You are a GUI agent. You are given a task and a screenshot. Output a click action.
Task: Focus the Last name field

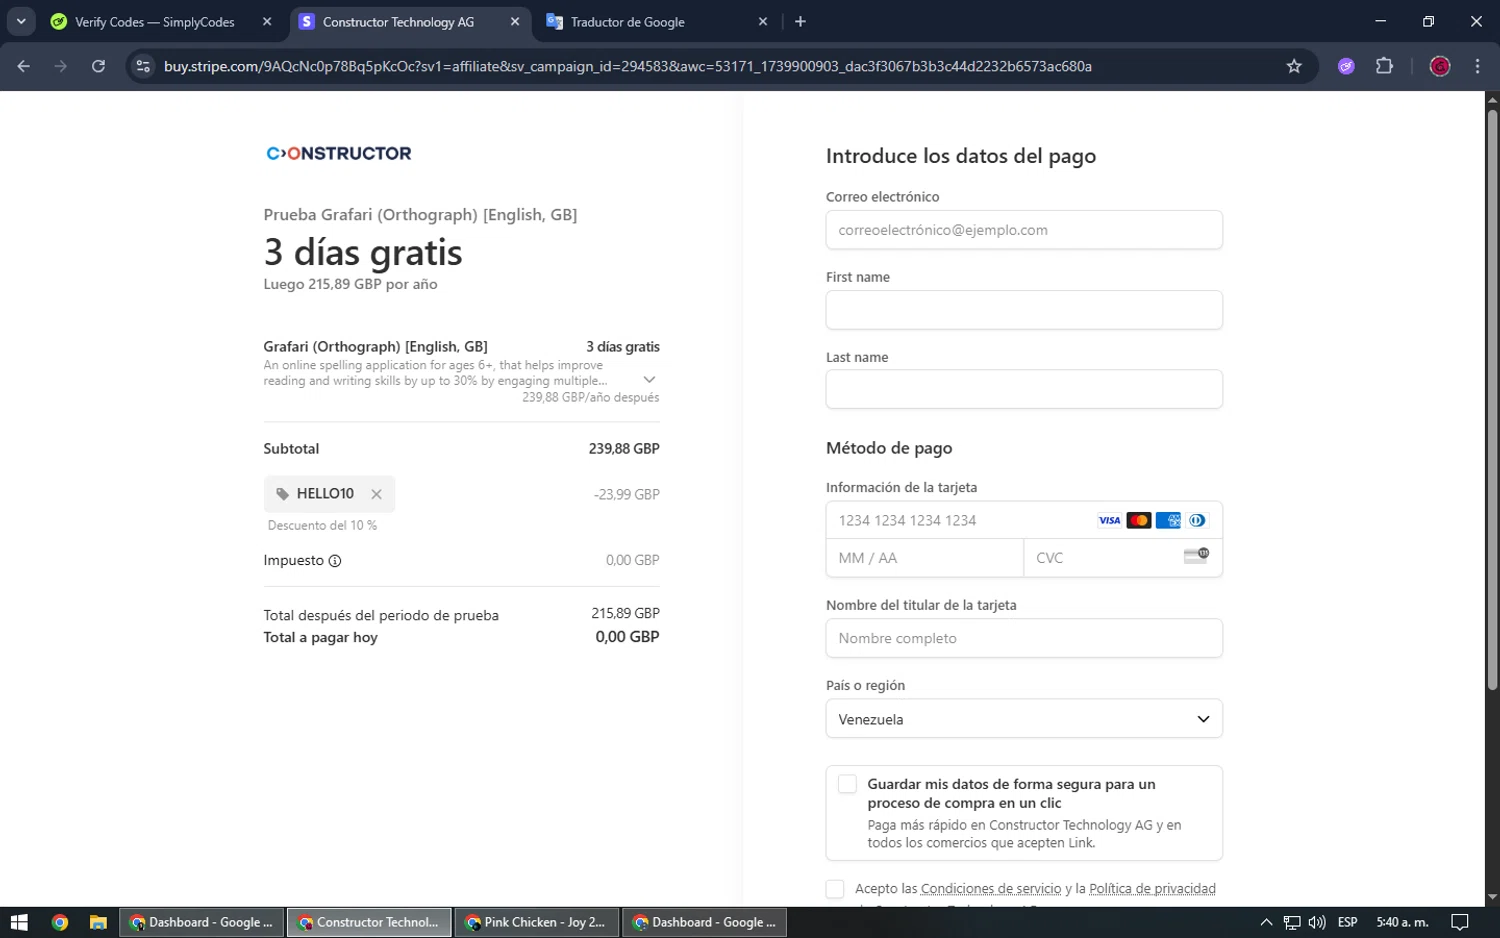click(x=1024, y=389)
